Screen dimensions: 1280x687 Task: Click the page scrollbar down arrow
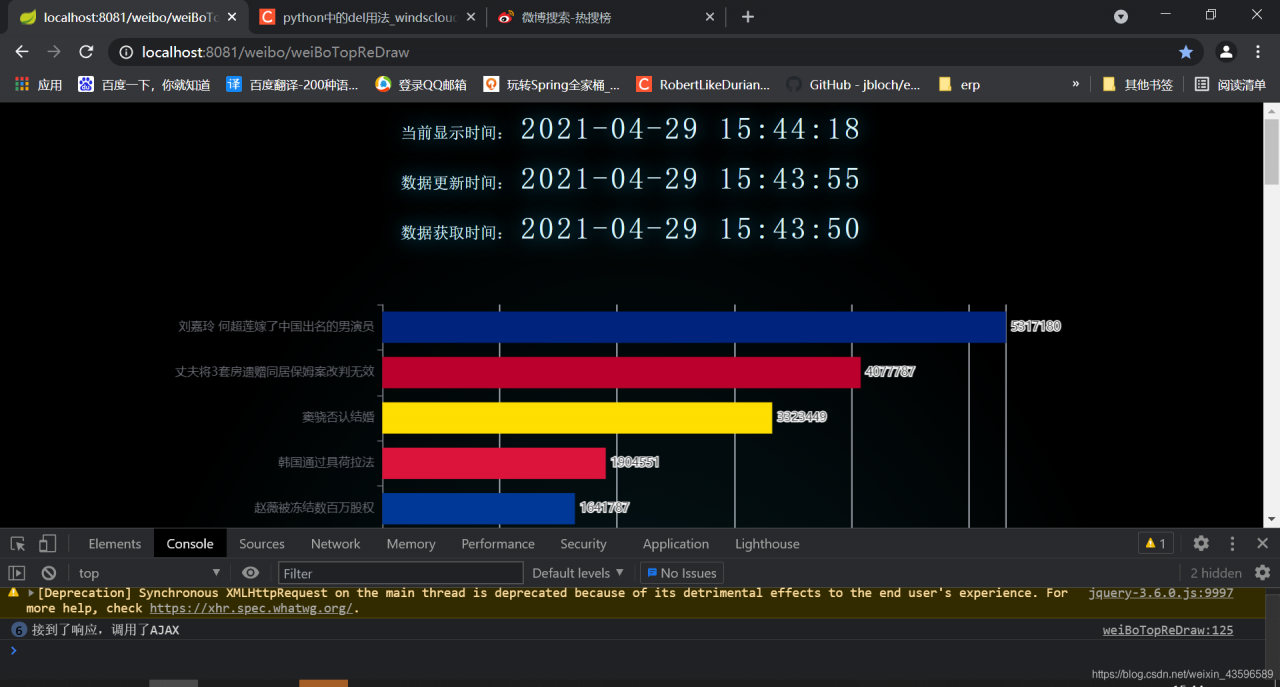coord(1271,520)
